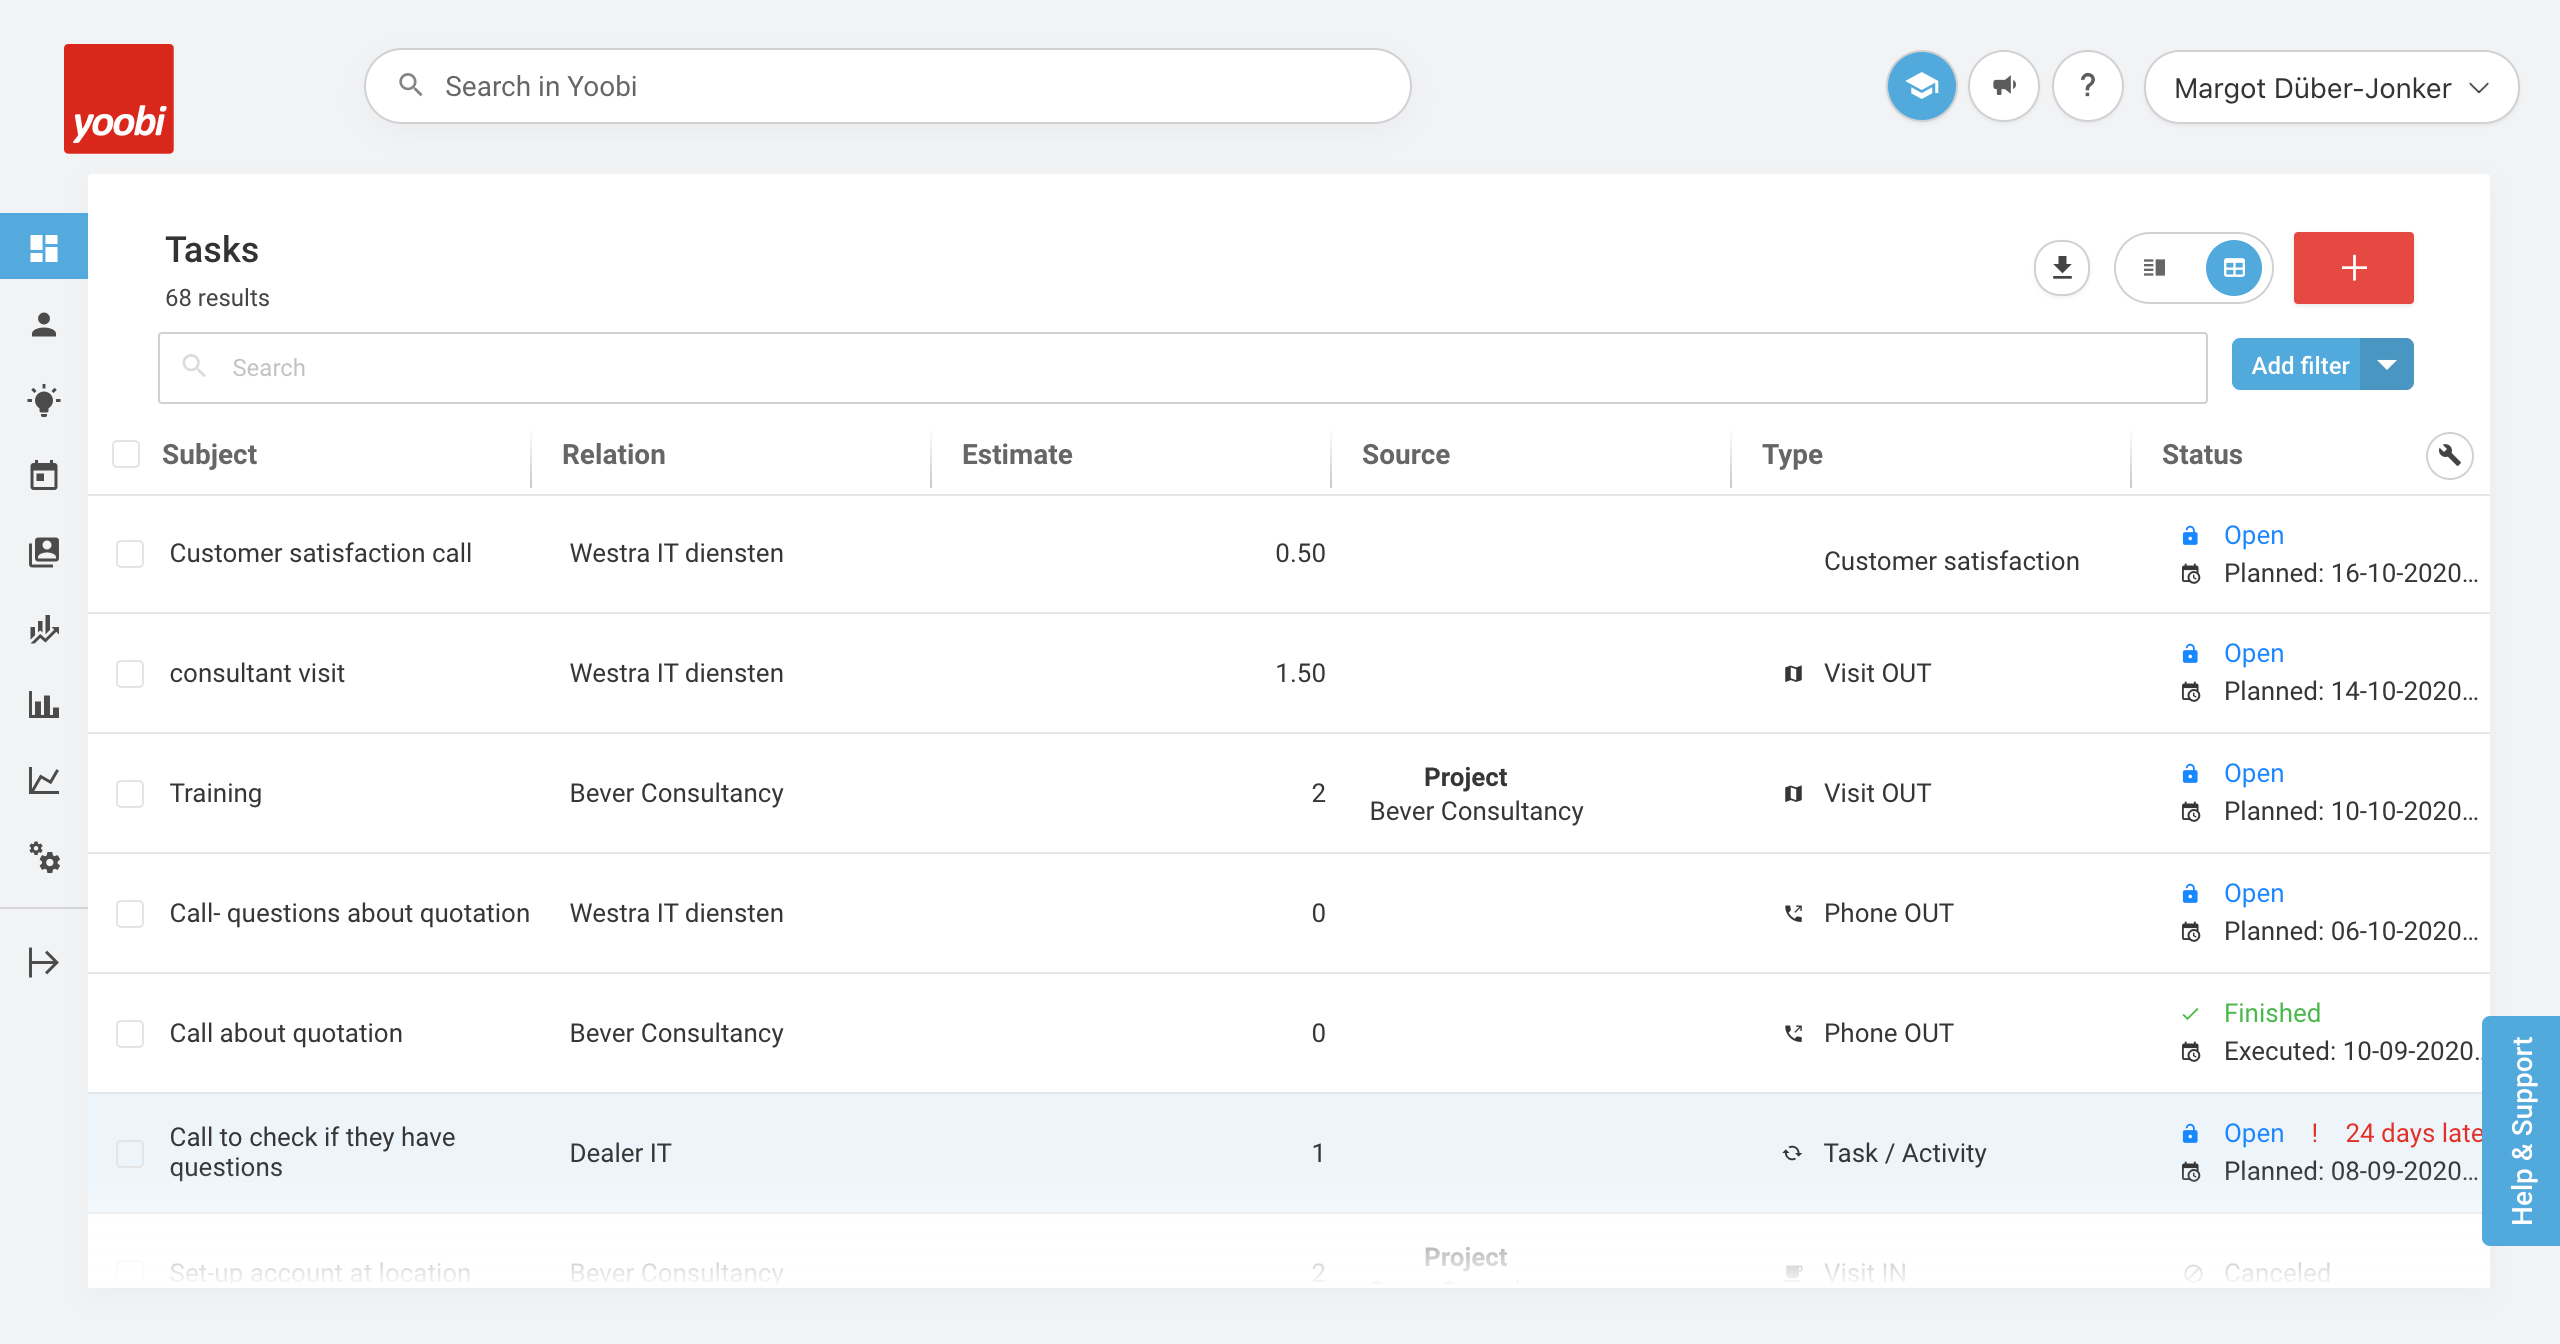This screenshot has width=2560, height=1344.
Task: Click the lightbulb icon in sidebar
Action: pyautogui.click(x=44, y=401)
